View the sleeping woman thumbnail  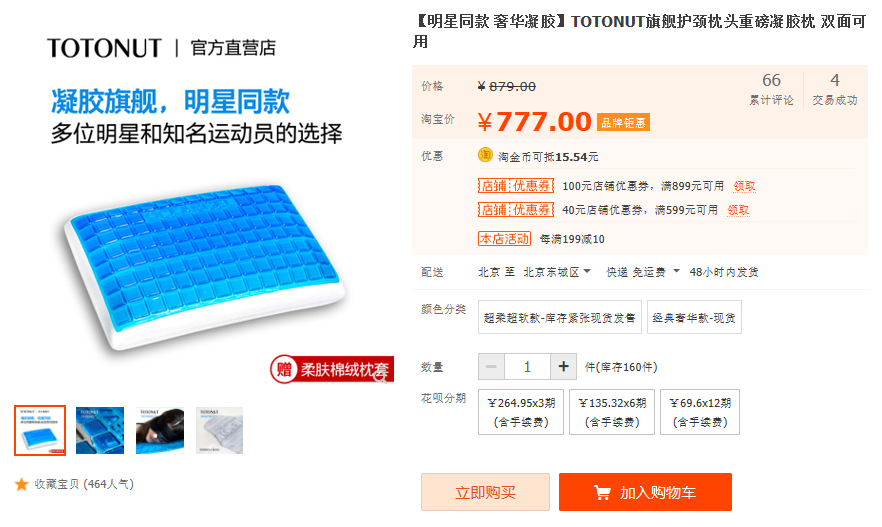coord(160,430)
